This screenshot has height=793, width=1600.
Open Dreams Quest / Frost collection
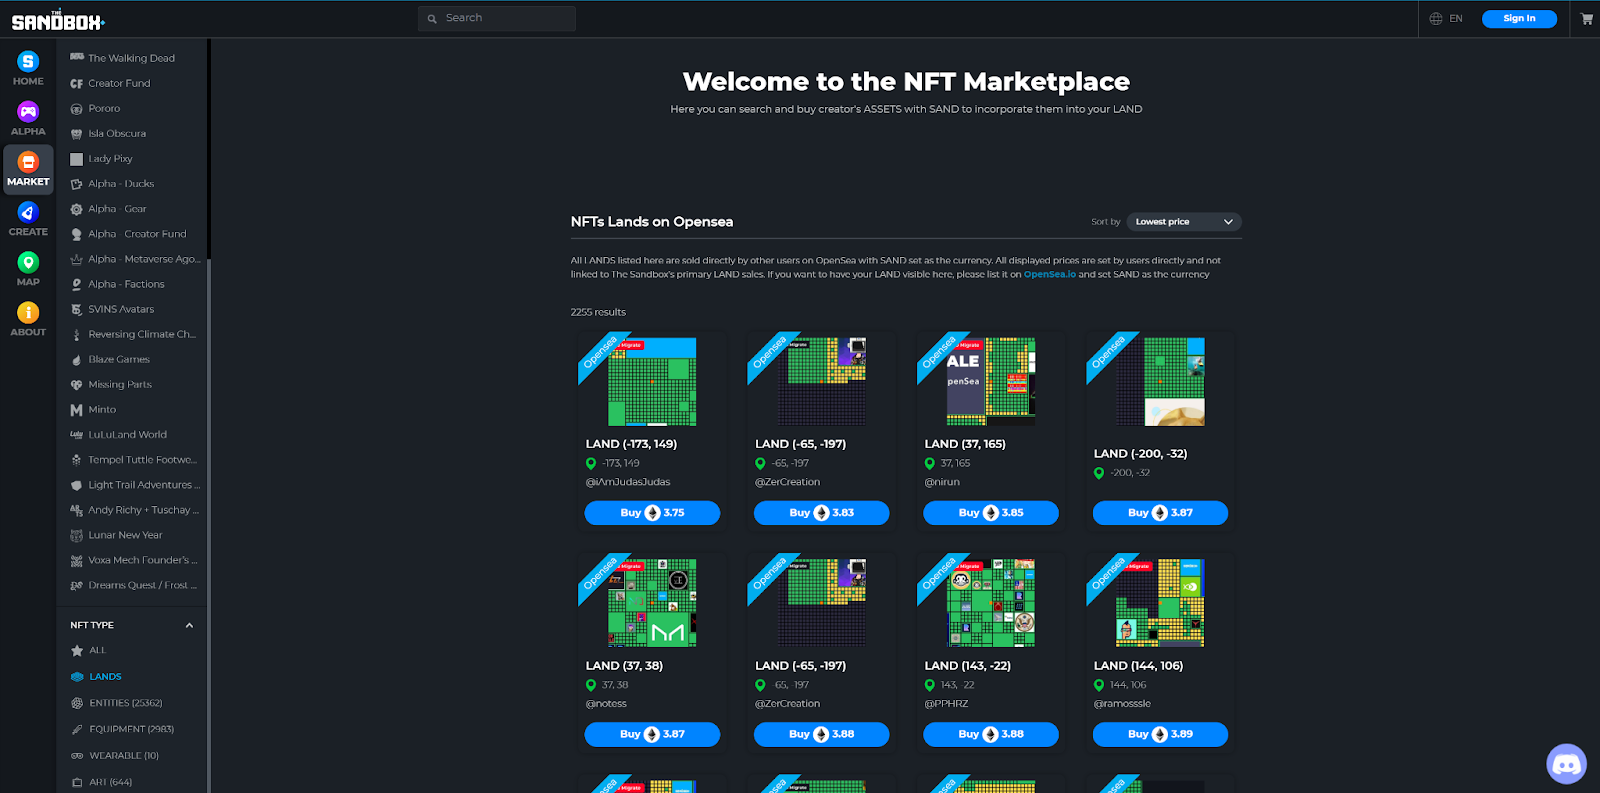pyautogui.click(x=142, y=585)
